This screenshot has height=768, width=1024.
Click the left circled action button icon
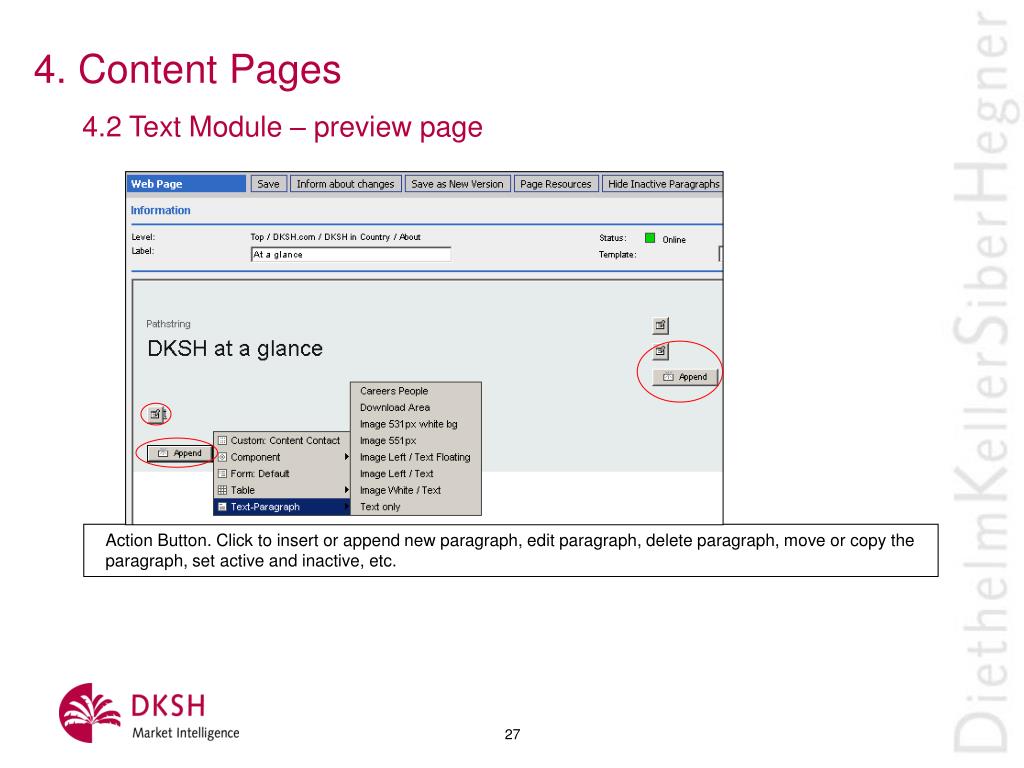pos(156,414)
